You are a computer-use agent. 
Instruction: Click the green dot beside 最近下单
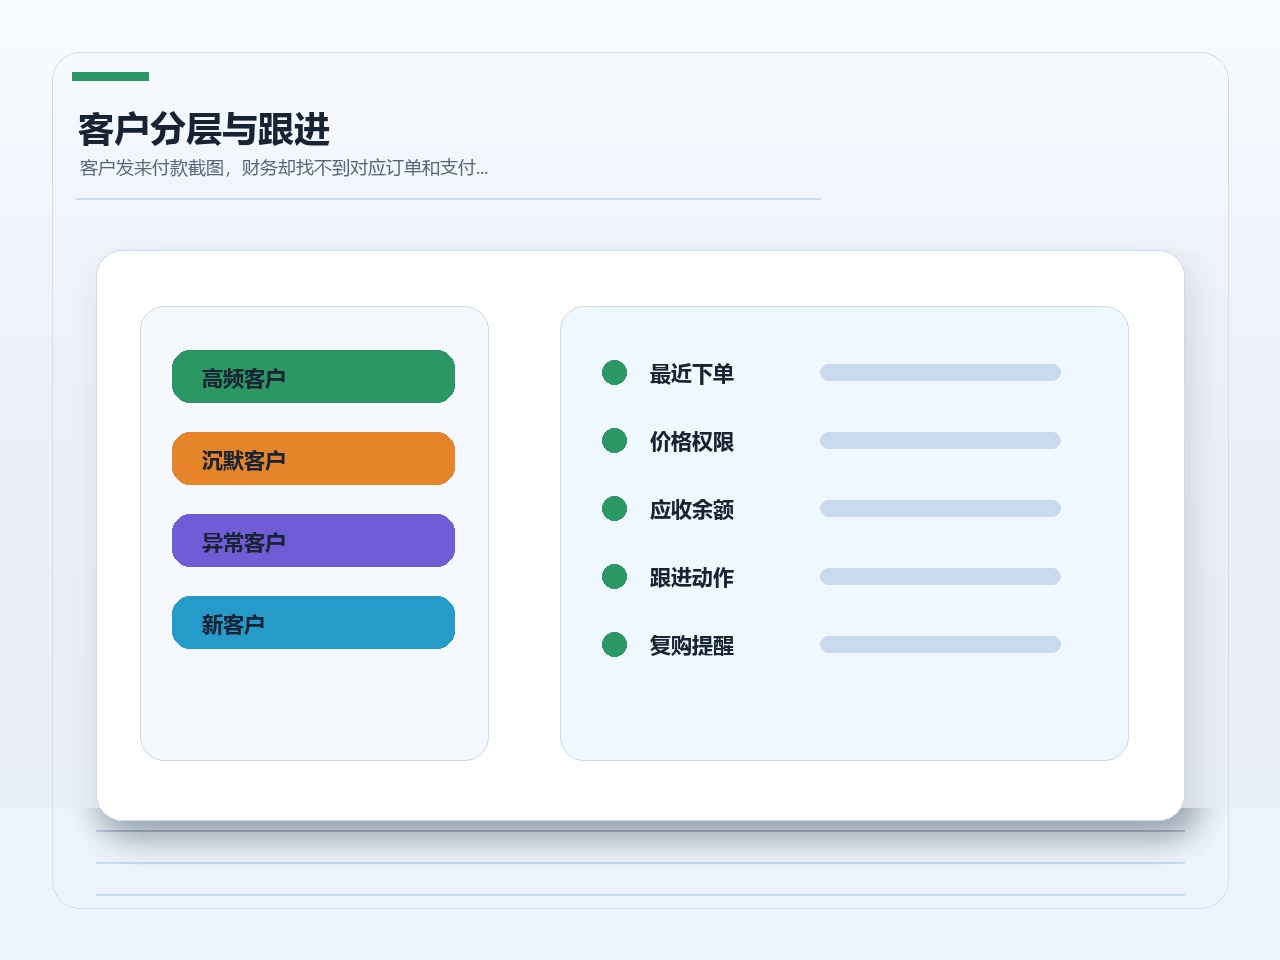614,373
